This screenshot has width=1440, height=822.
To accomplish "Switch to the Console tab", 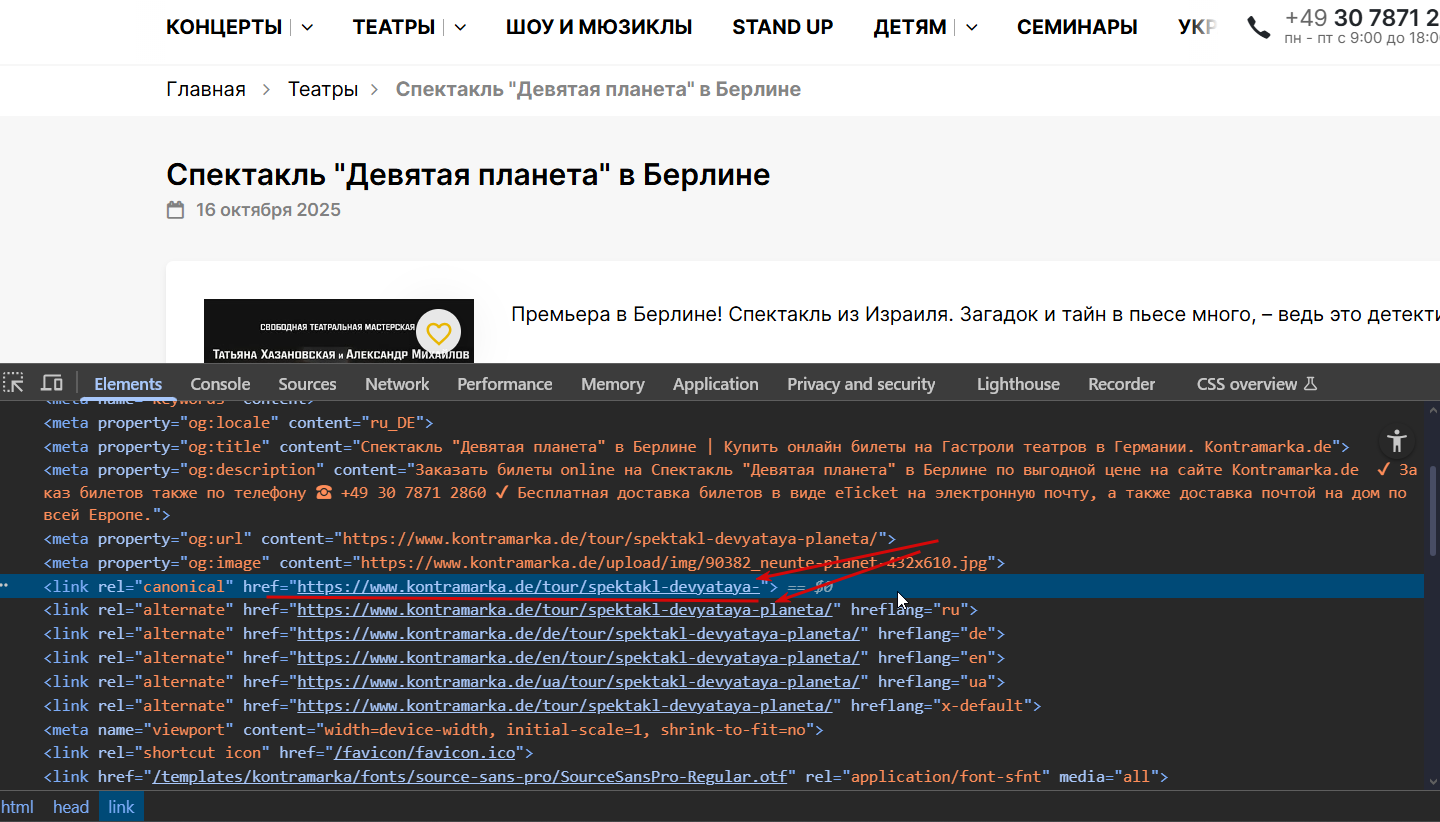I will pyautogui.click(x=220, y=384).
